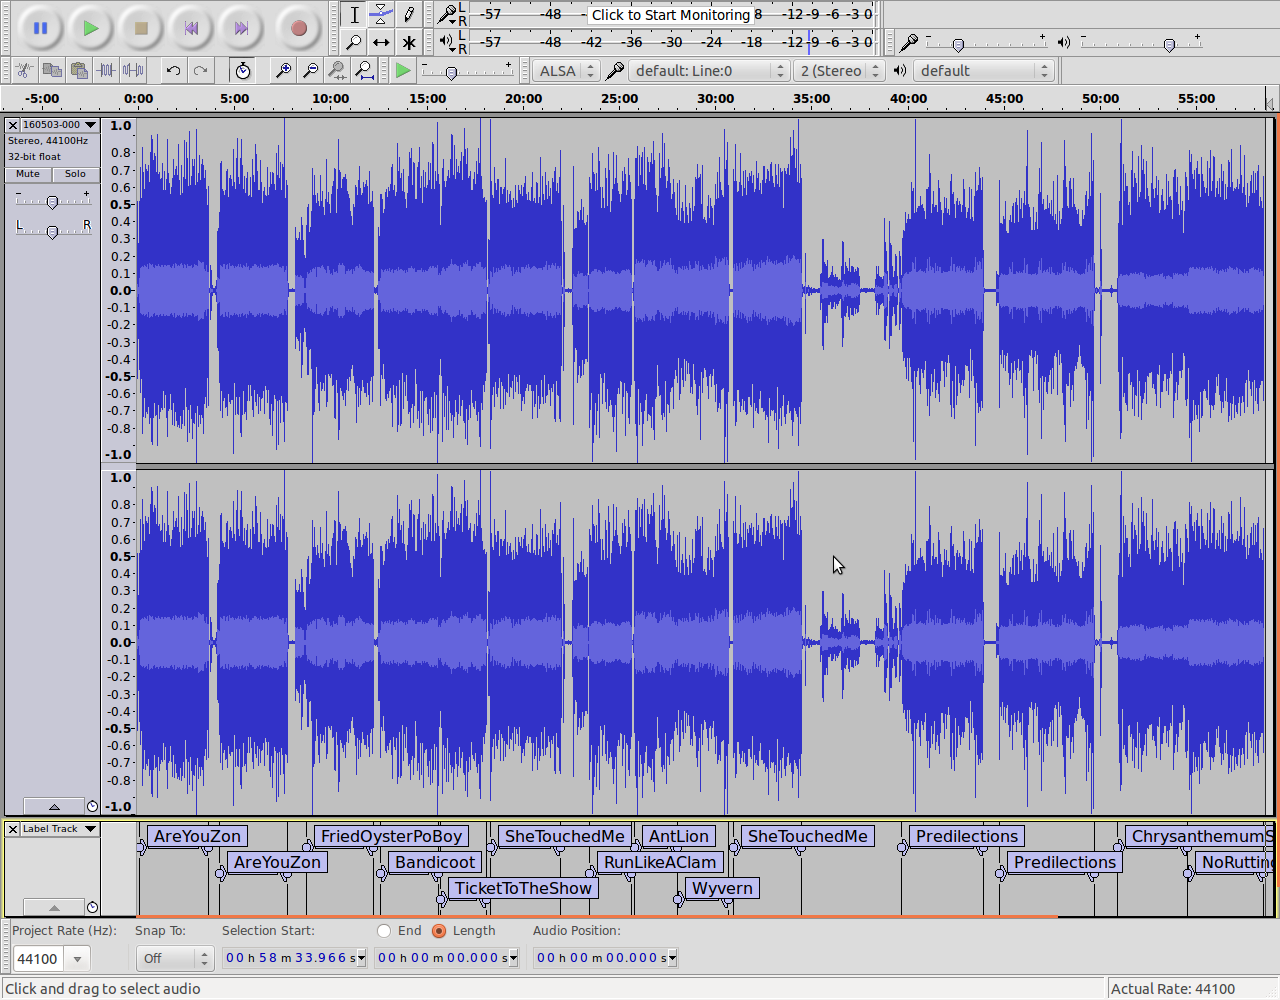This screenshot has height=1000, width=1280.
Task: Click the Wyvern track label
Action: pos(722,888)
